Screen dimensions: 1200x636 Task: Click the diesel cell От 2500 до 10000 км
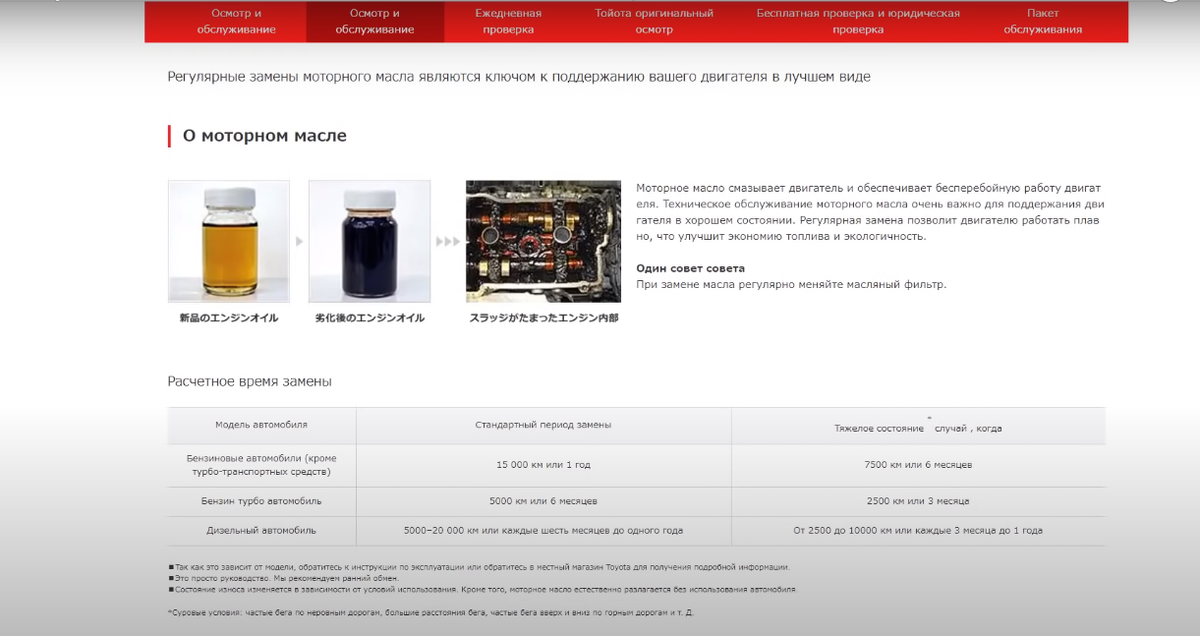click(918, 530)
